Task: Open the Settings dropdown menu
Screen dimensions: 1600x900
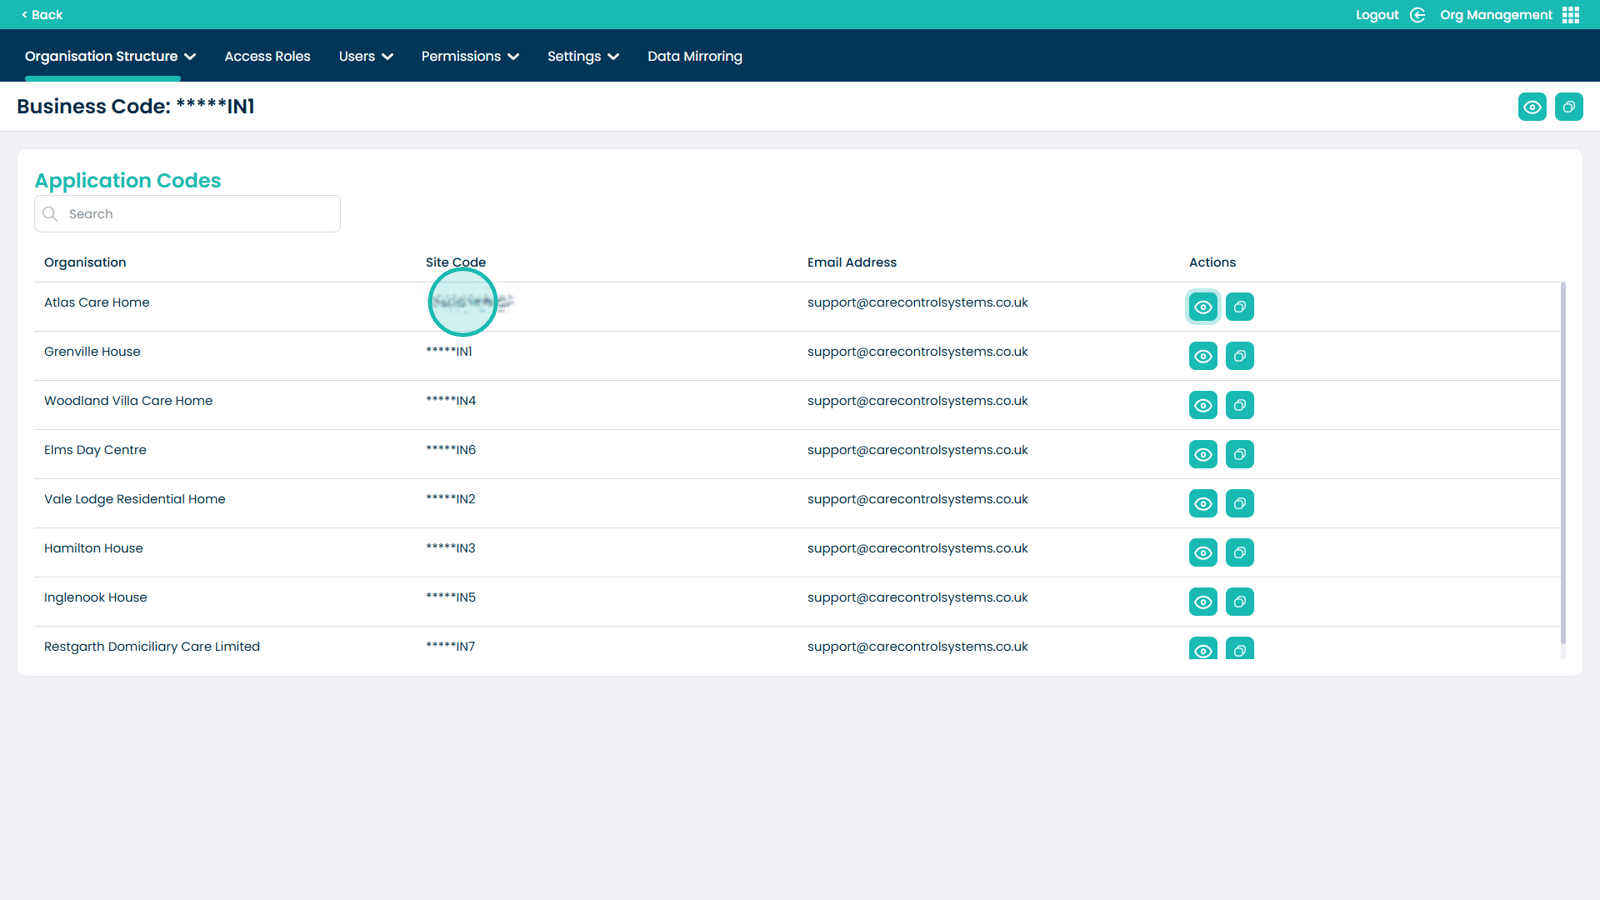Action: (x=582, y=56)
